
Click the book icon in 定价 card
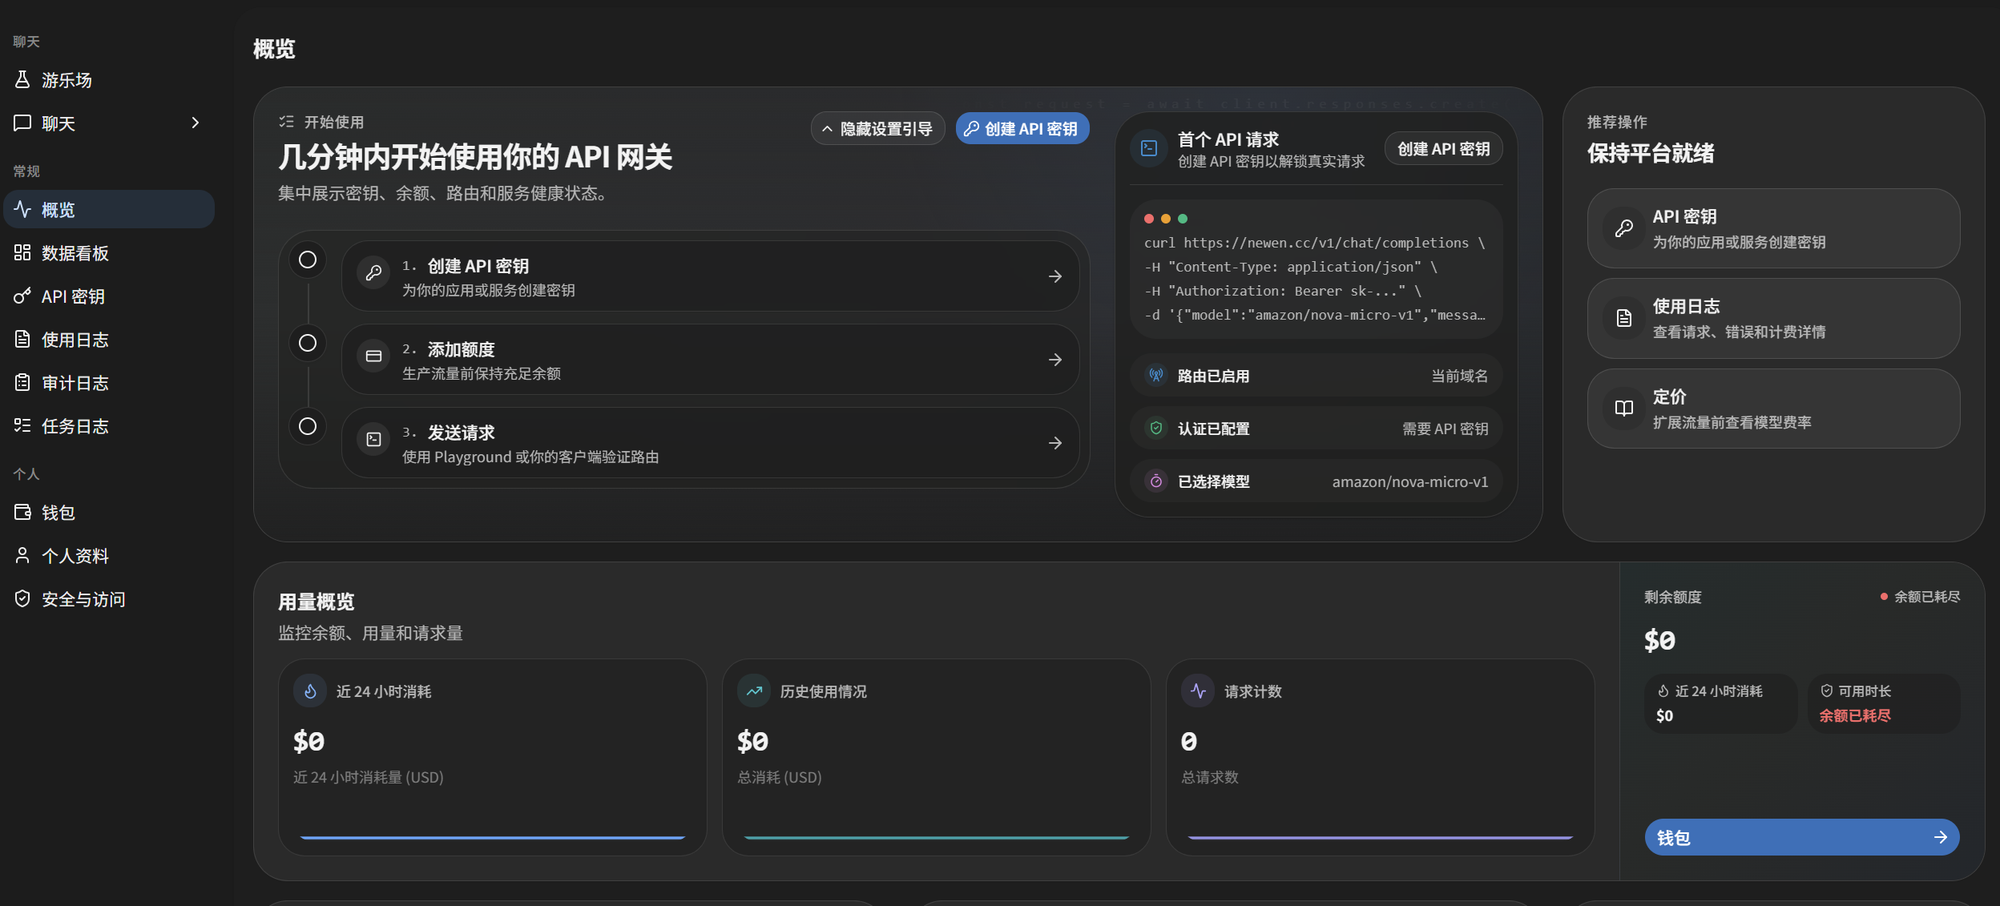point(1624,408)
